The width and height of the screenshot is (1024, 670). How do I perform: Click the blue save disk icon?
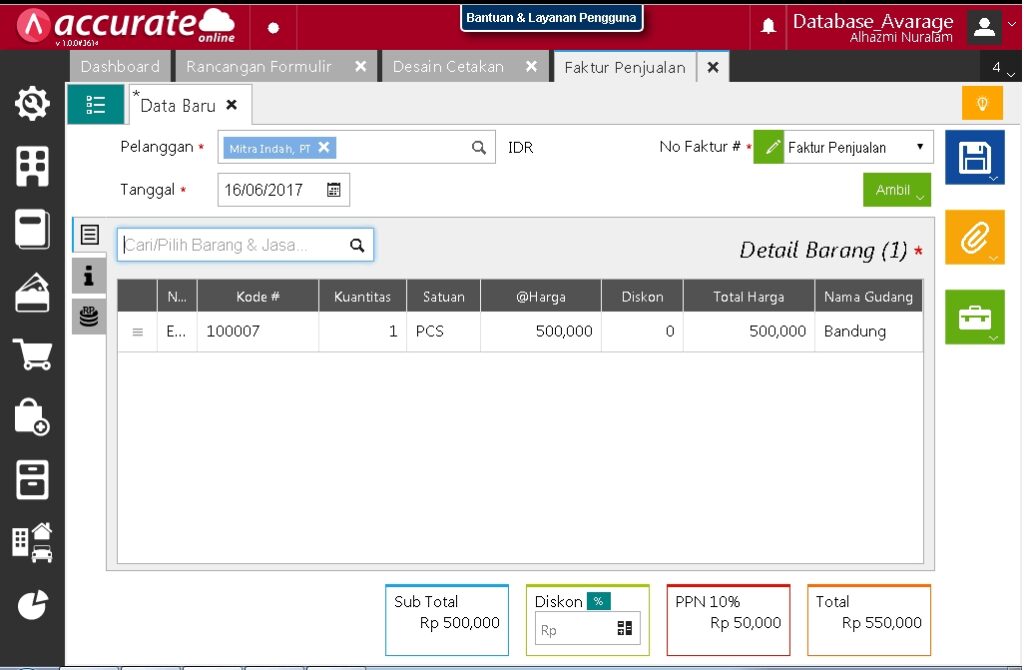[x=973, y=158]
